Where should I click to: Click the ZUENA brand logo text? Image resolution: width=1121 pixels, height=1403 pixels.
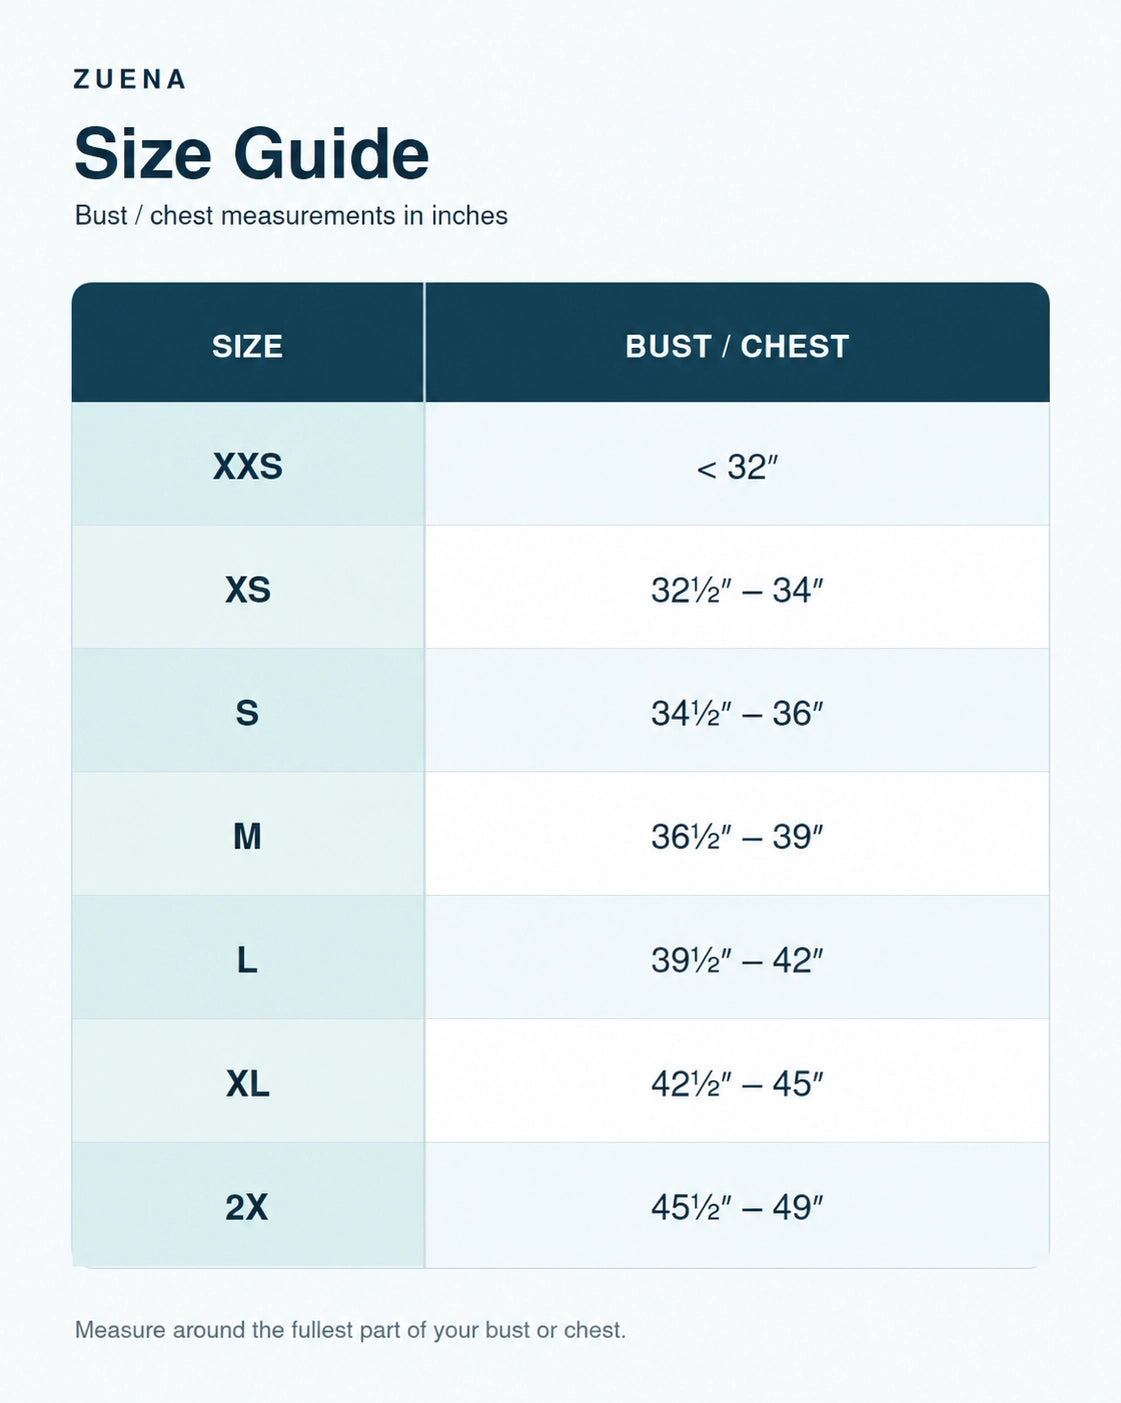pos(130,80)
